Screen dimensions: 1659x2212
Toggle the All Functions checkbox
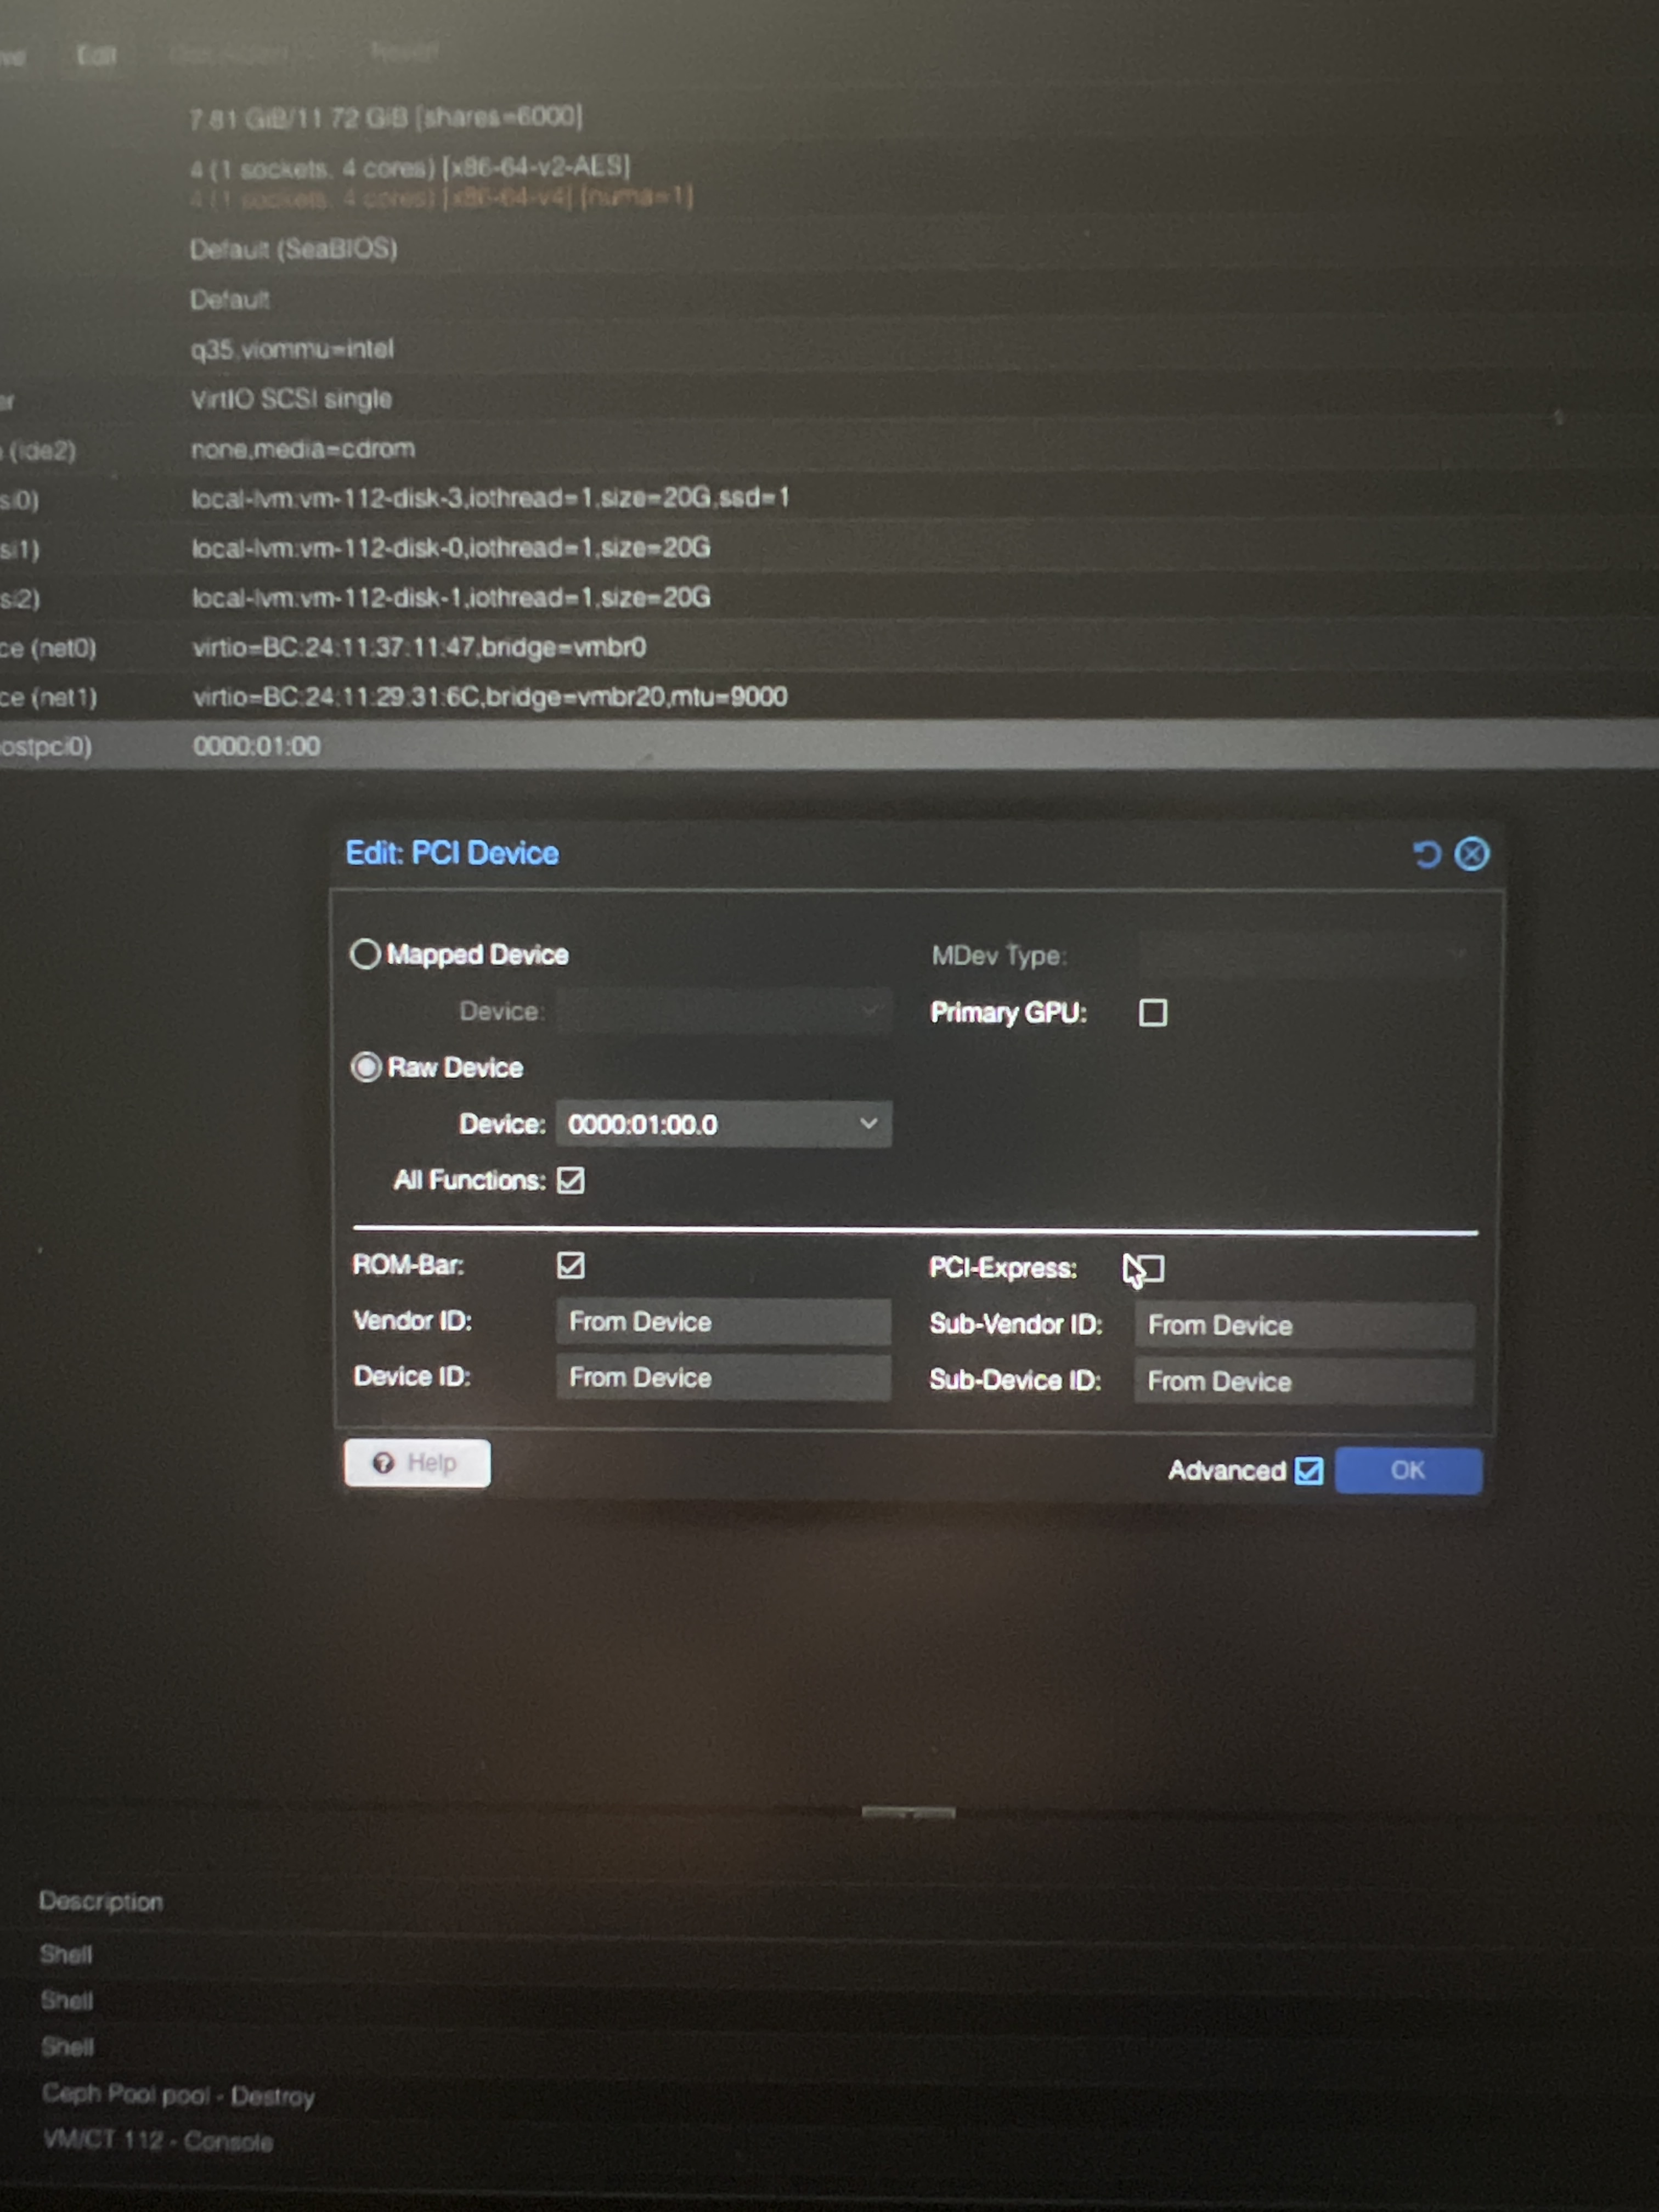click(571, 1181)
